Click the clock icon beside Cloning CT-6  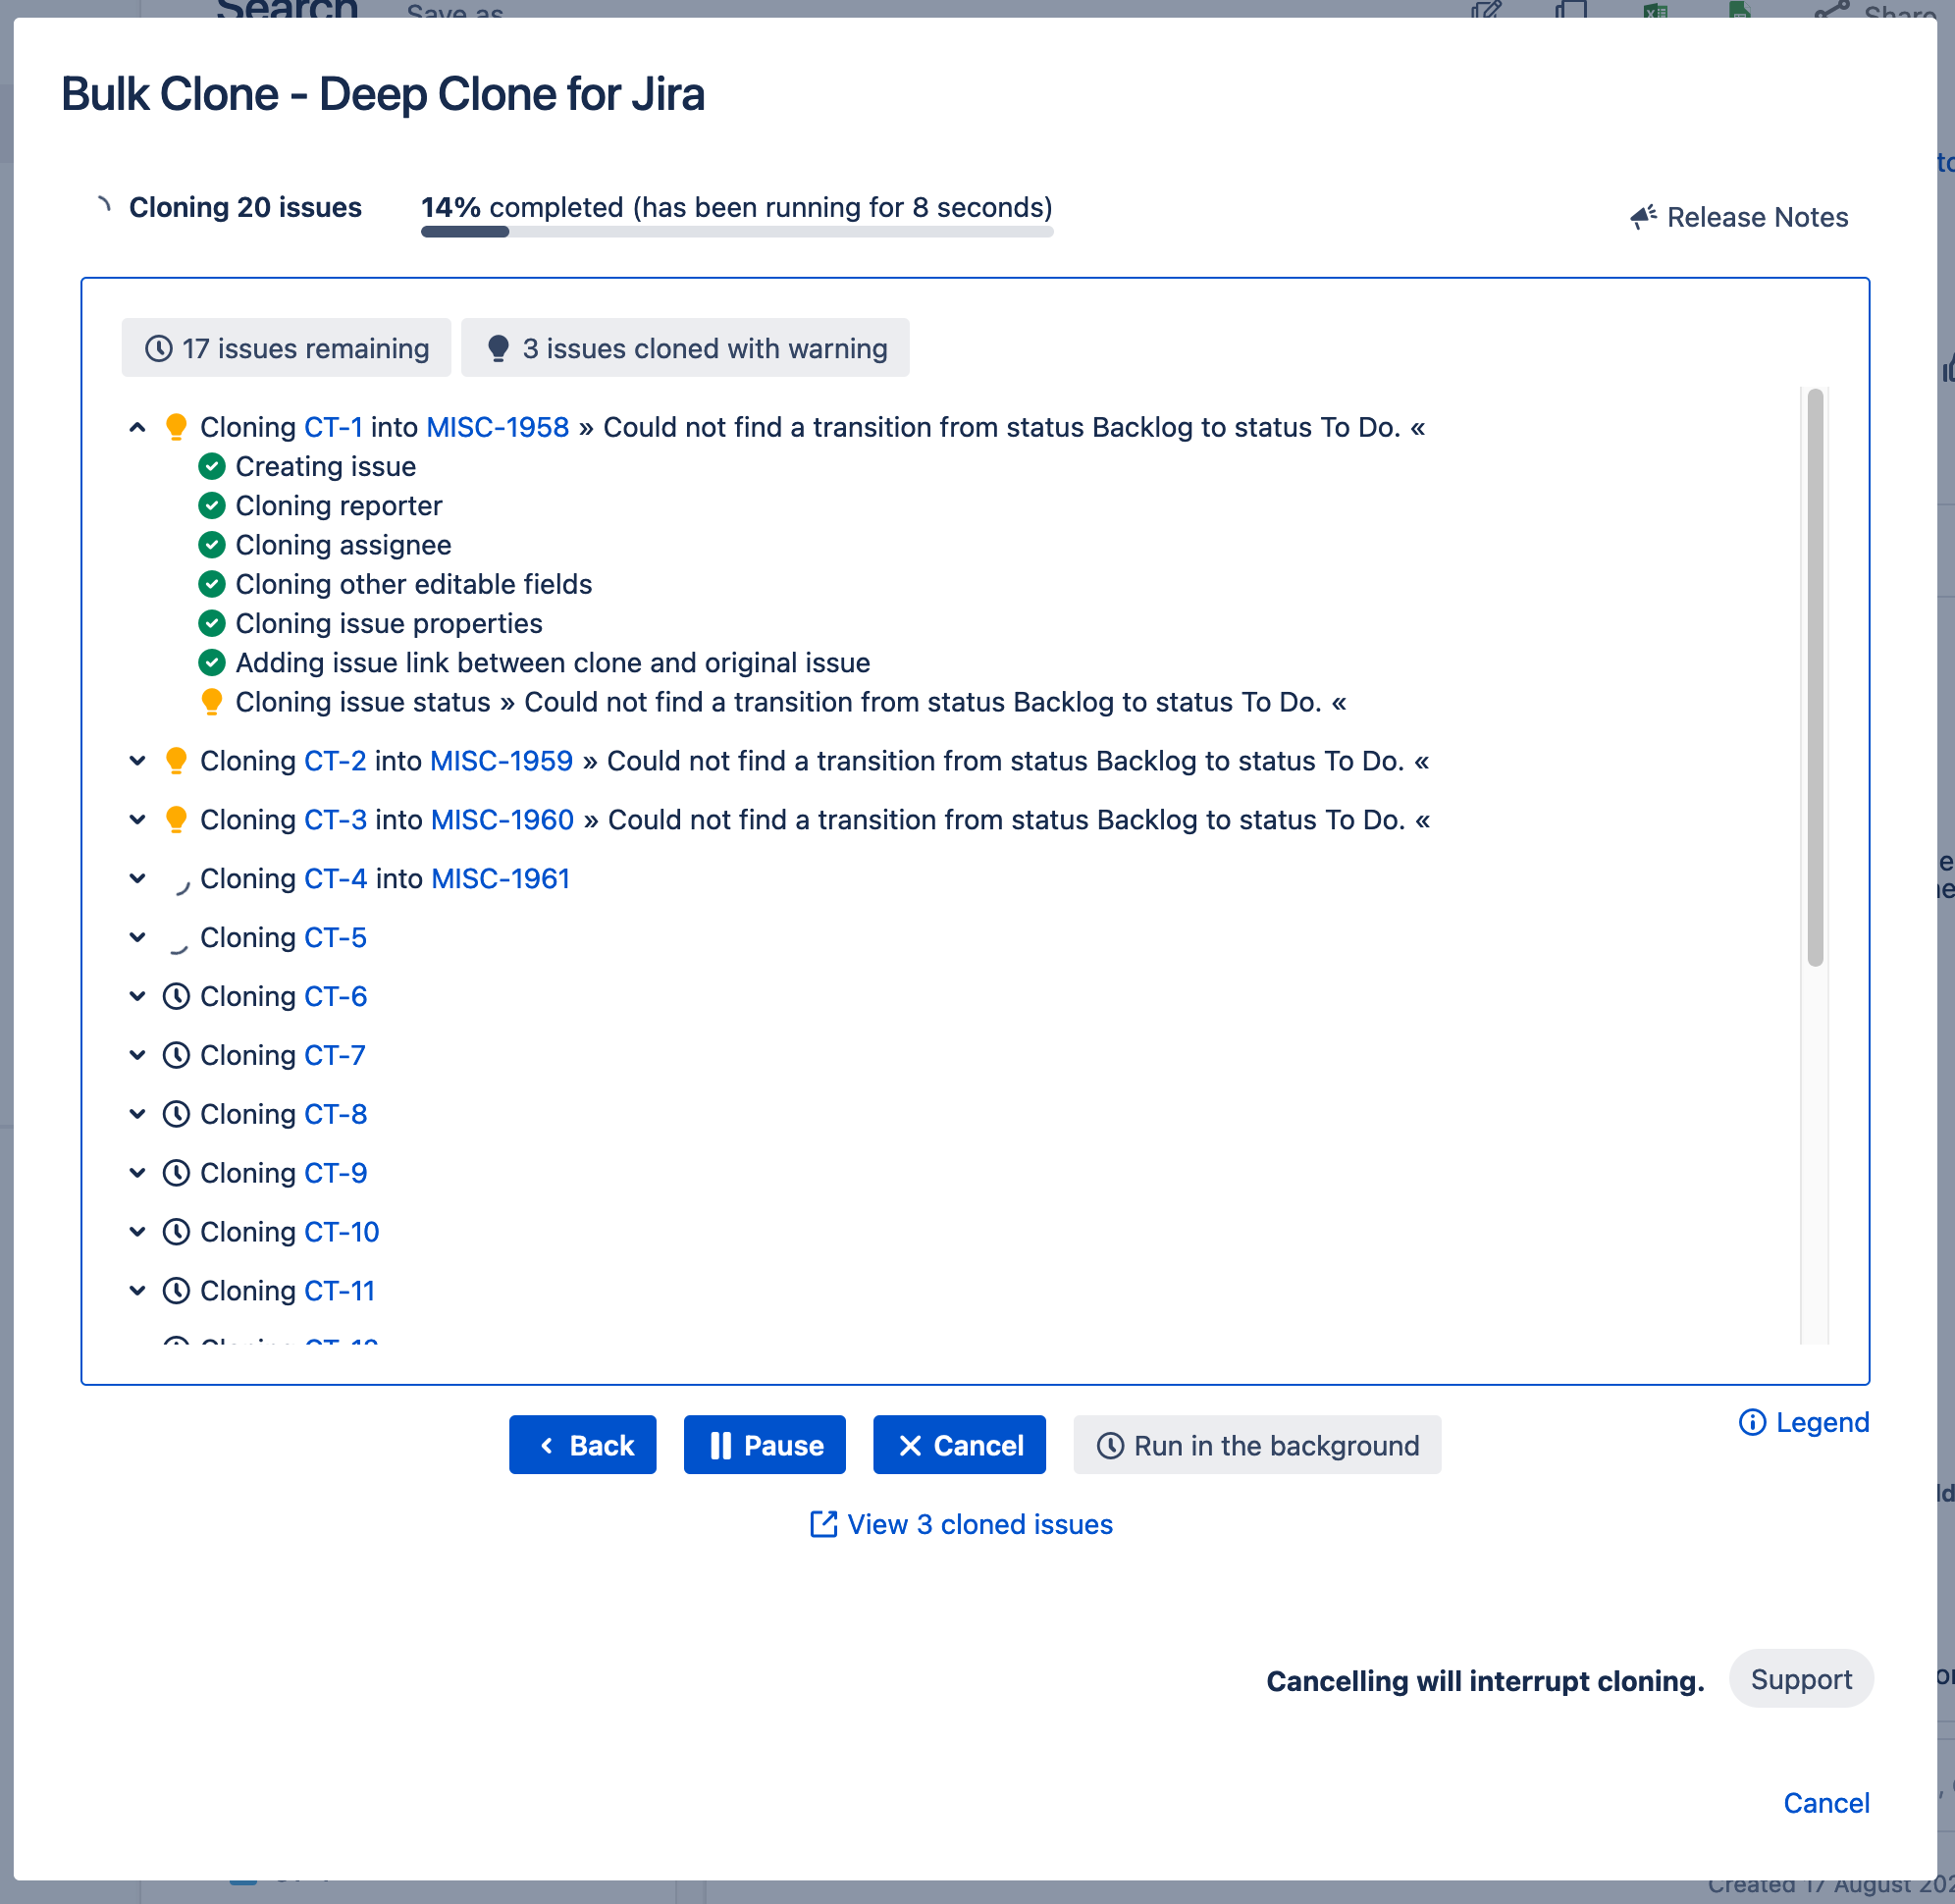176,996
